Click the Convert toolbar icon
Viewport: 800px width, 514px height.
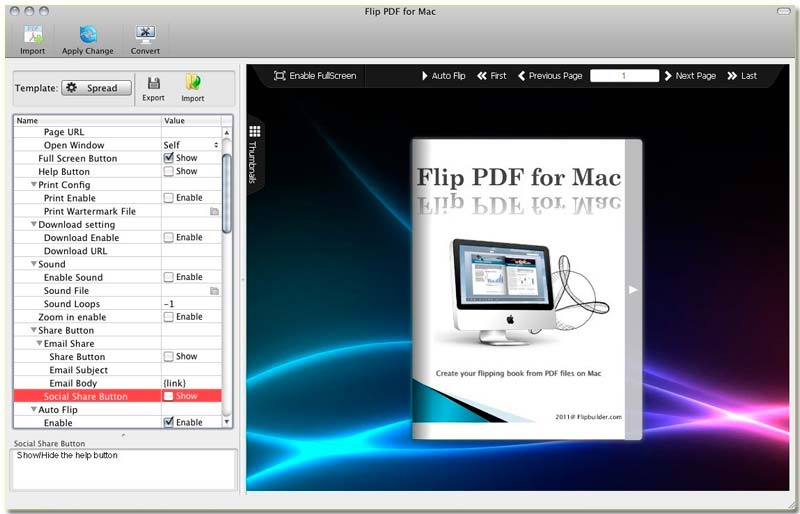pos(145,35)
